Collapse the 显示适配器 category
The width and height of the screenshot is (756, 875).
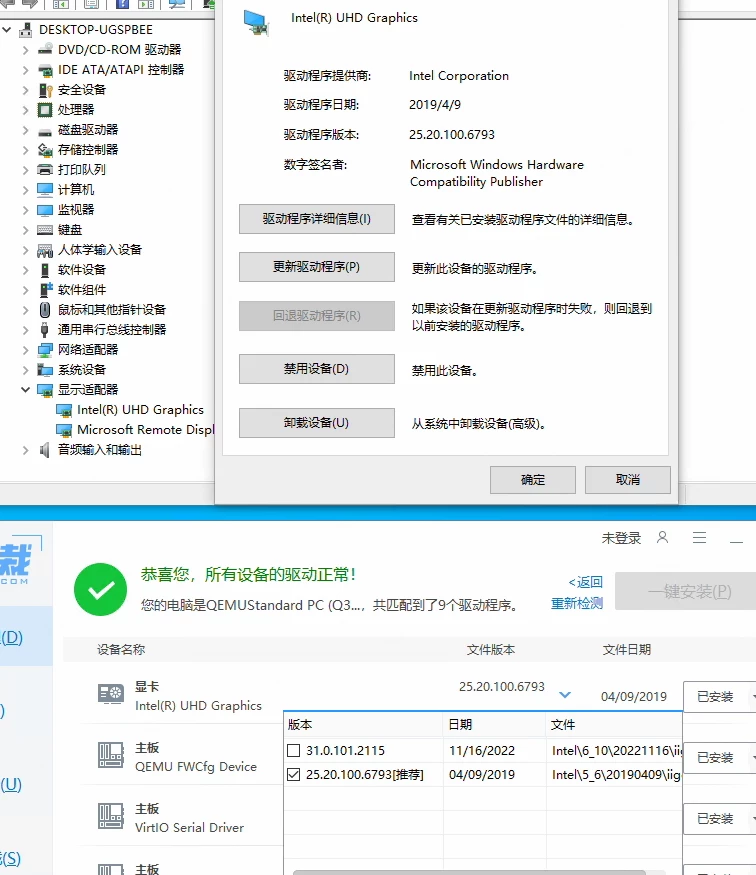point(25,390)
